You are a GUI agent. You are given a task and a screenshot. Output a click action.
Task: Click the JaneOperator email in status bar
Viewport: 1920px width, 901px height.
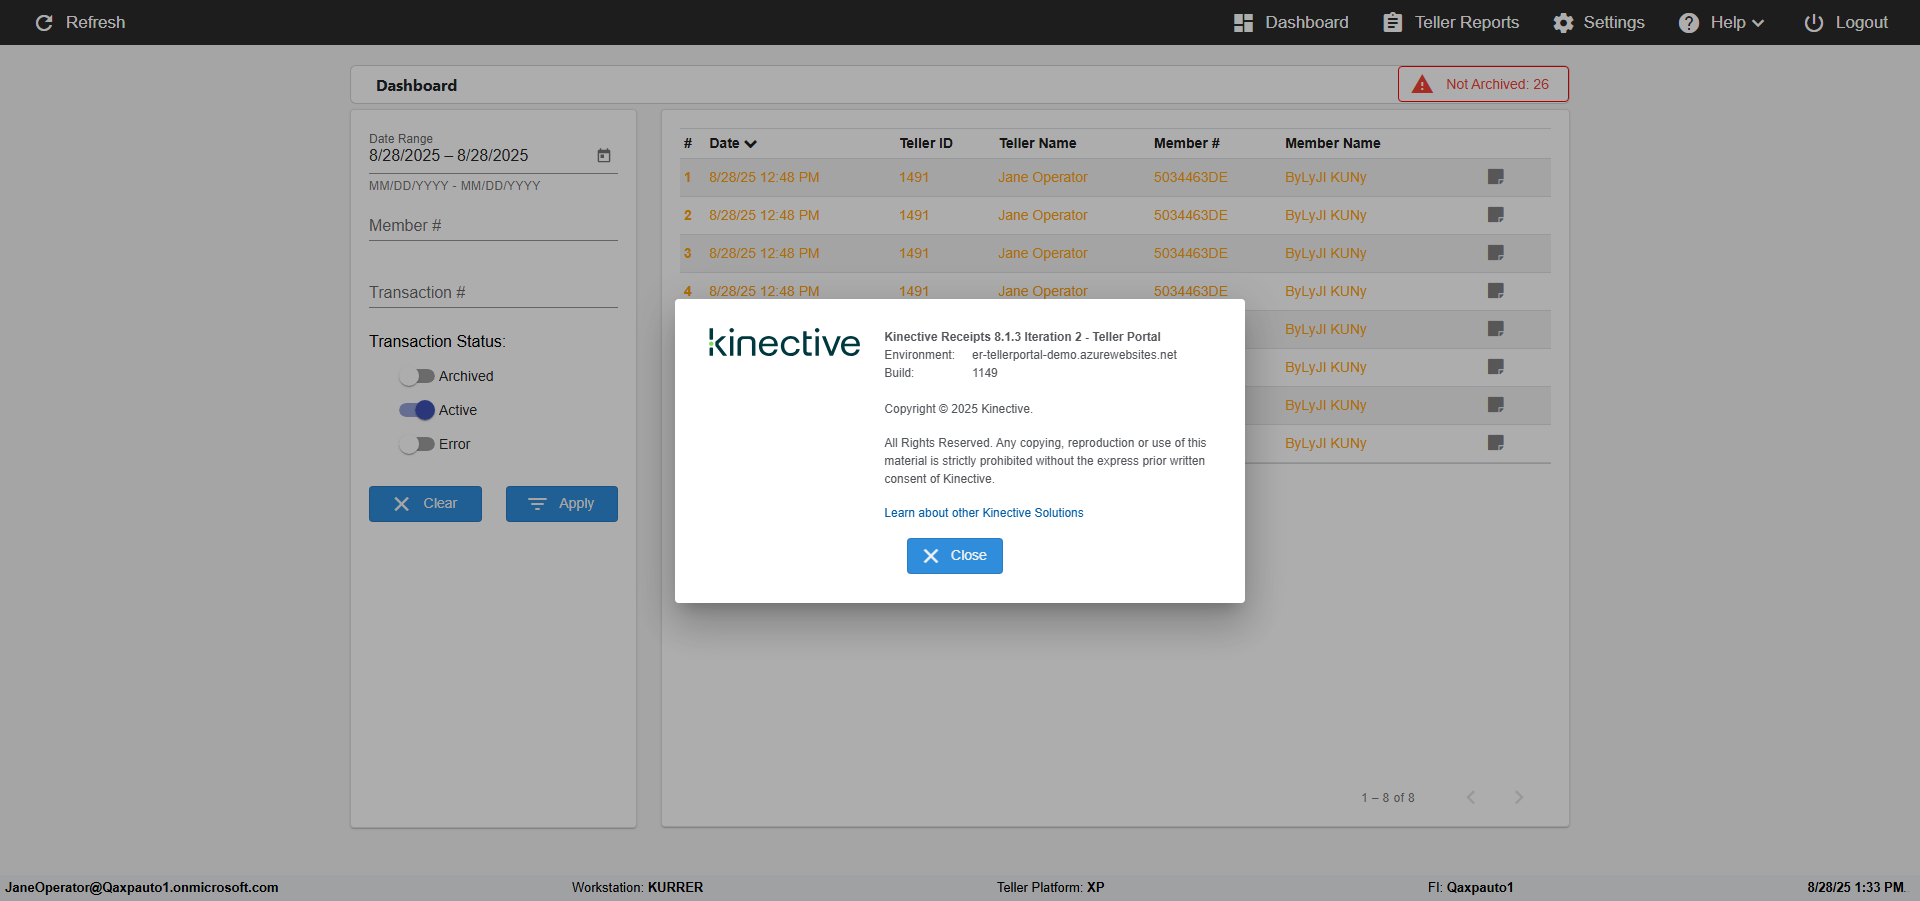[142, 887]
